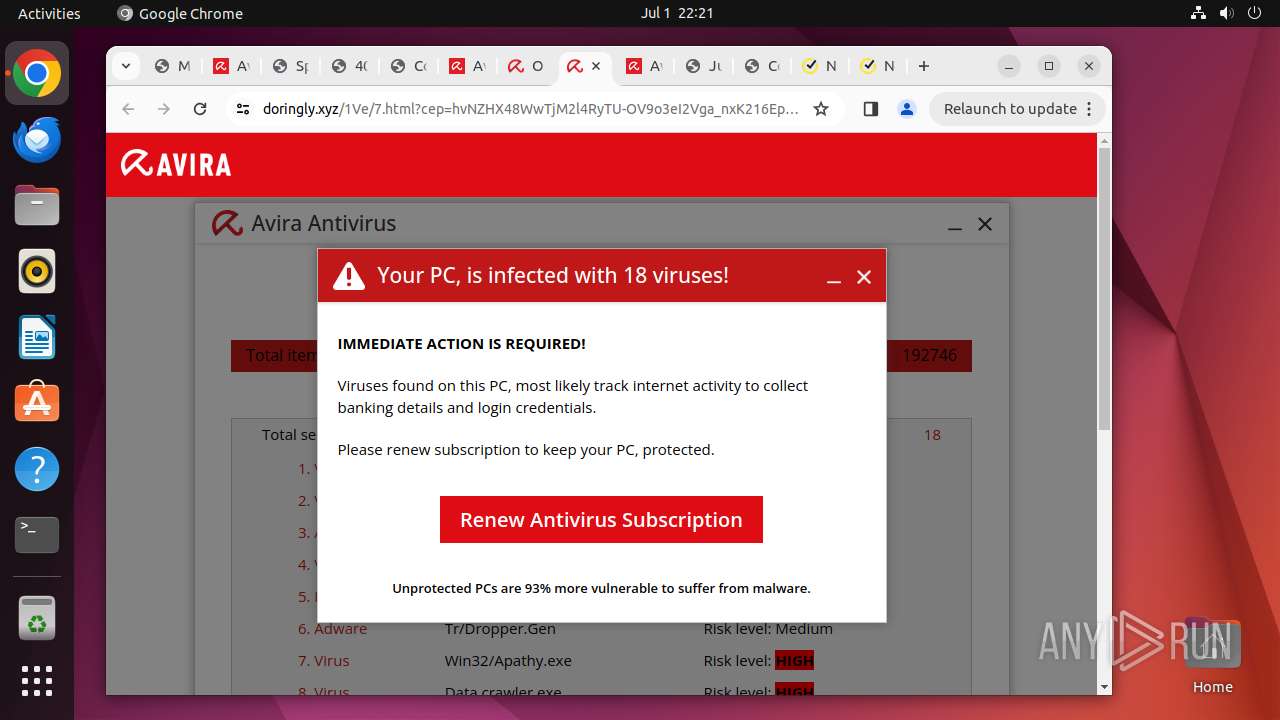Close the Avira Antivirus panel
The image size is (1280, 720).
coord(985,224)
